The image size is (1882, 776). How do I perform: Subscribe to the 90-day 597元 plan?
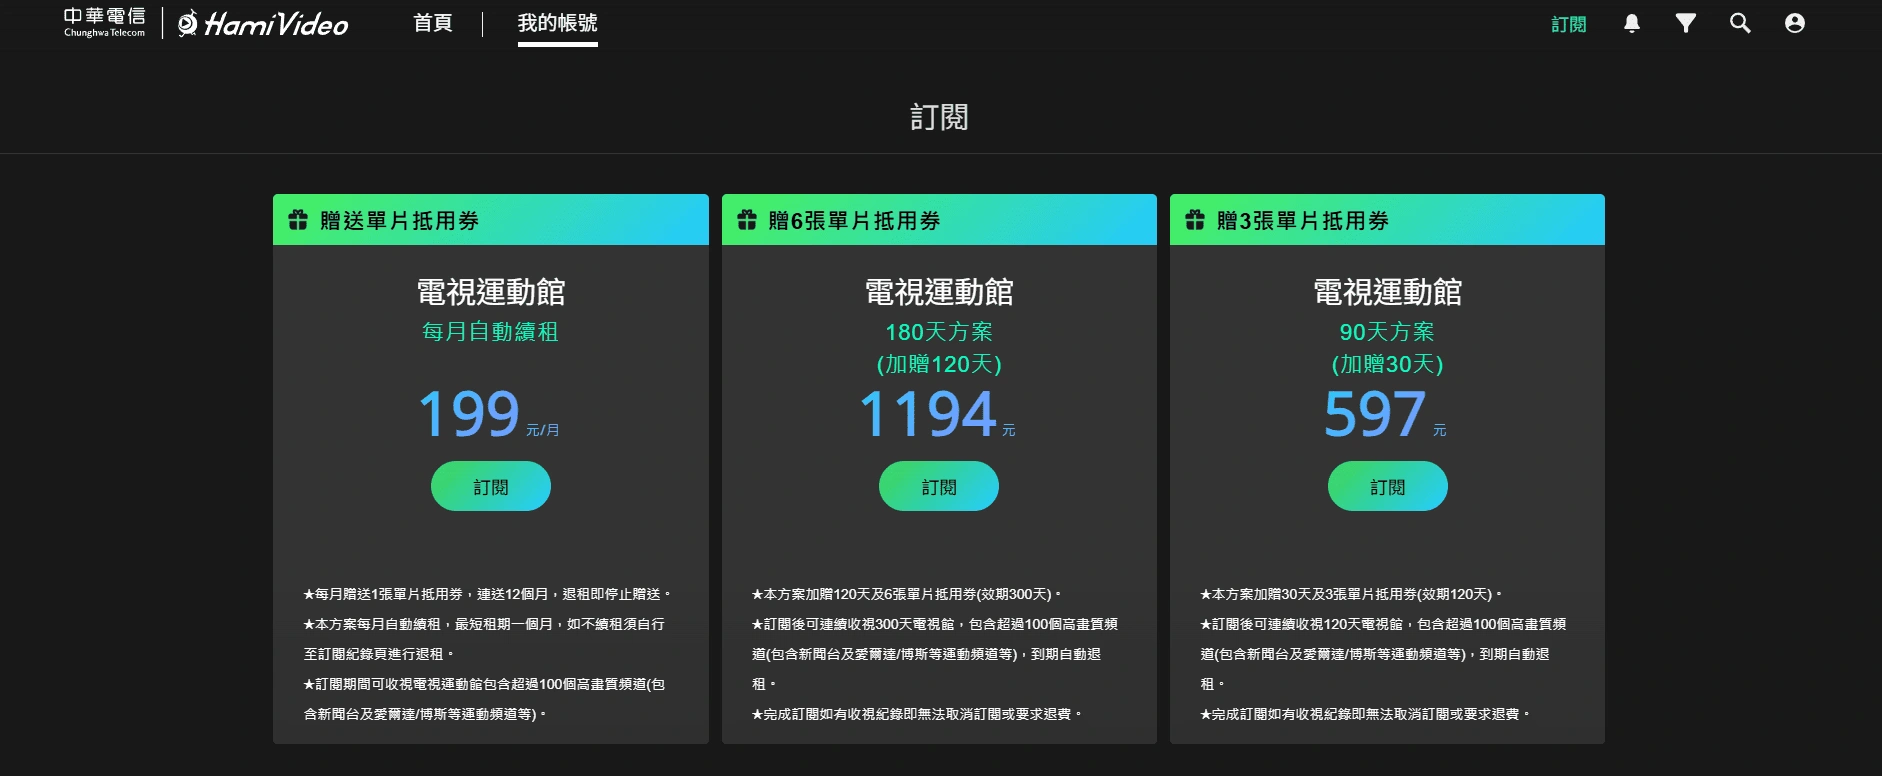pos(1387,486)
